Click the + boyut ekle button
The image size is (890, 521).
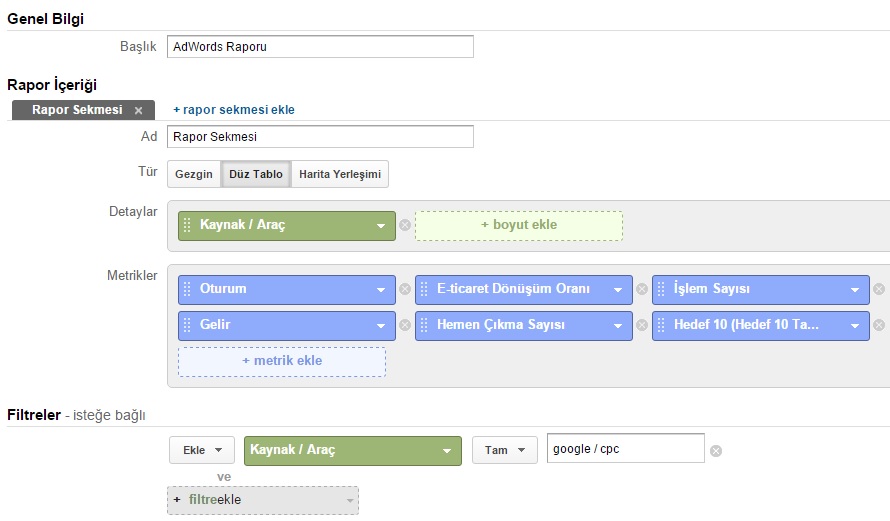518,225
